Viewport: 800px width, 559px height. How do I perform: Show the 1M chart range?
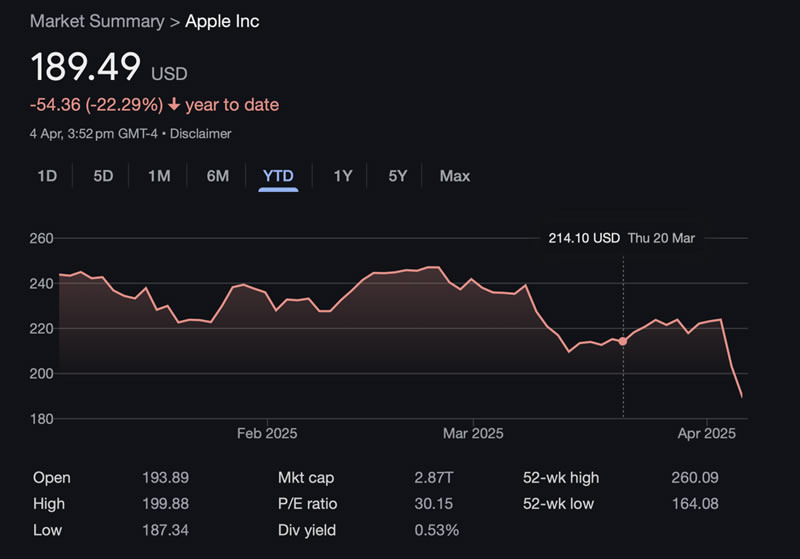159,176
